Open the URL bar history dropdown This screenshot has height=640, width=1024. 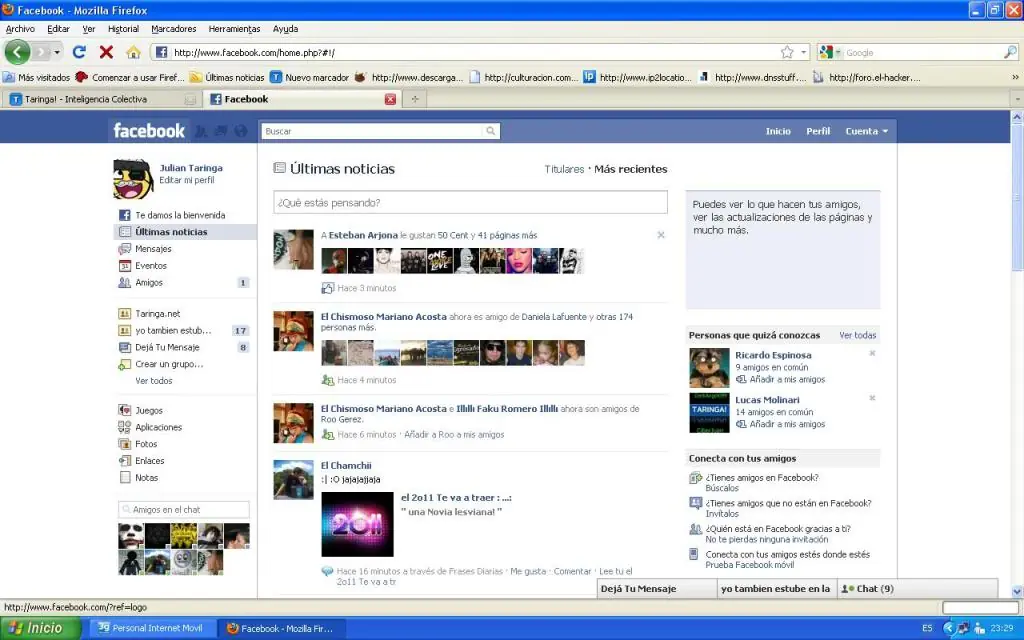[804, 52]
